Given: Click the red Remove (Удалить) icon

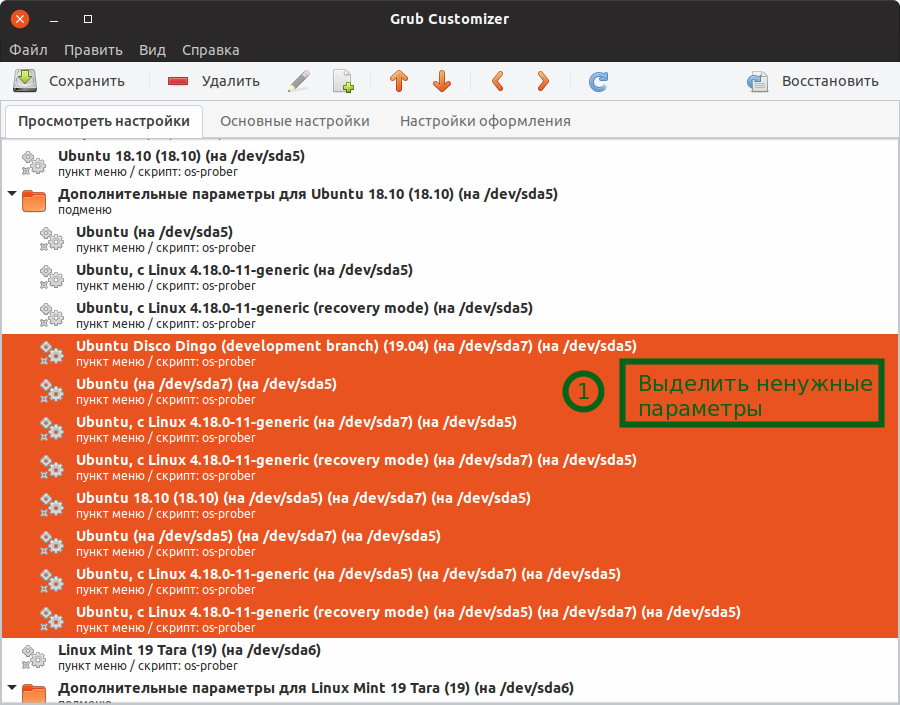Looking at the screenshot, I should coord(178,81).
